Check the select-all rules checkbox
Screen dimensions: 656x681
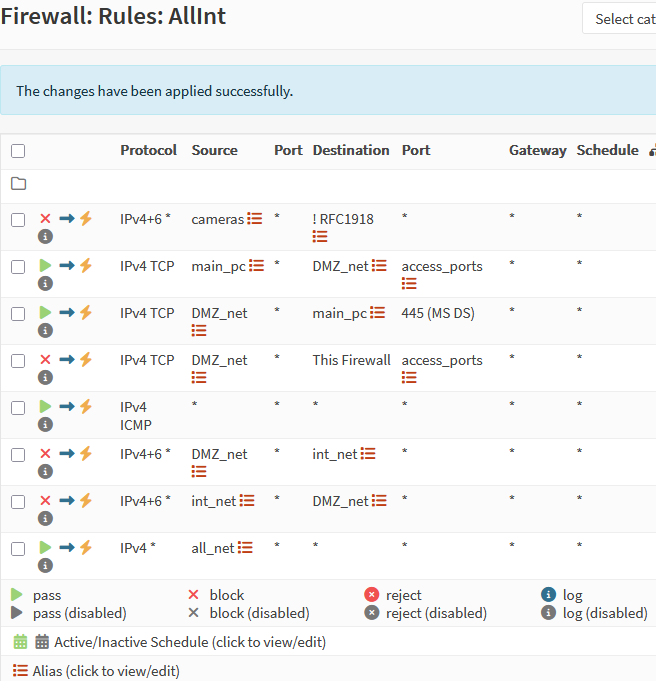pyautogui.click(x=18, y=151)
